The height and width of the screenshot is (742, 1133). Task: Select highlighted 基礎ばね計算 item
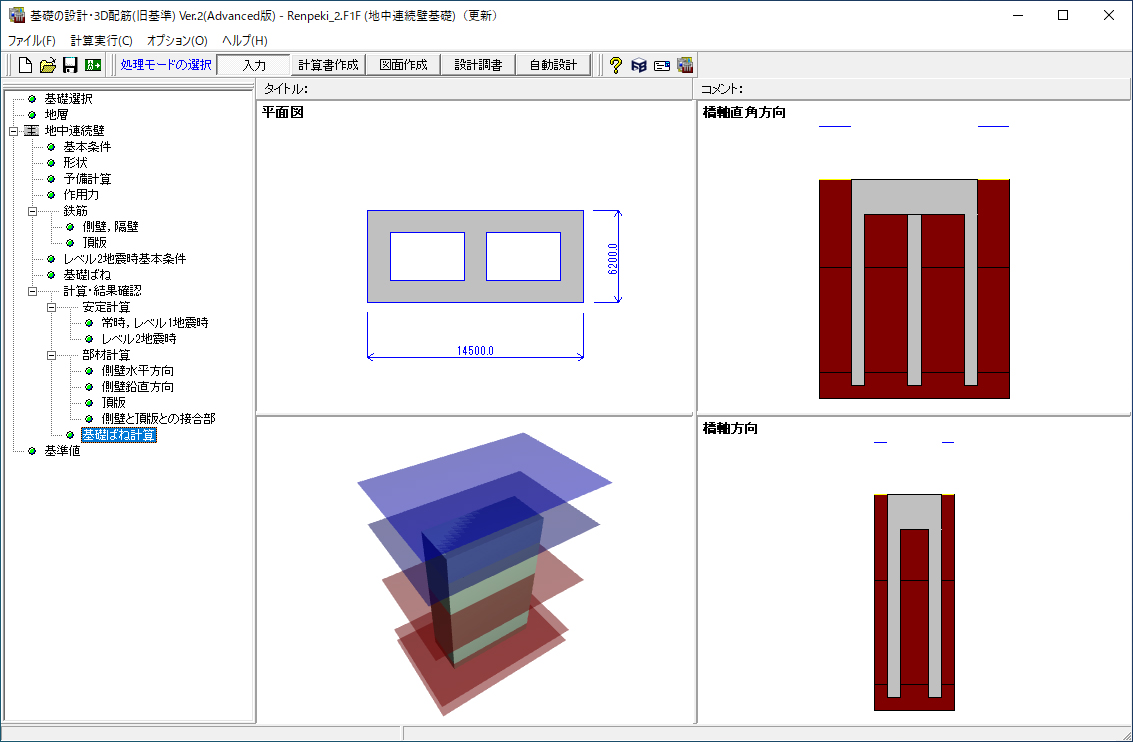click(x=119, y=435)
